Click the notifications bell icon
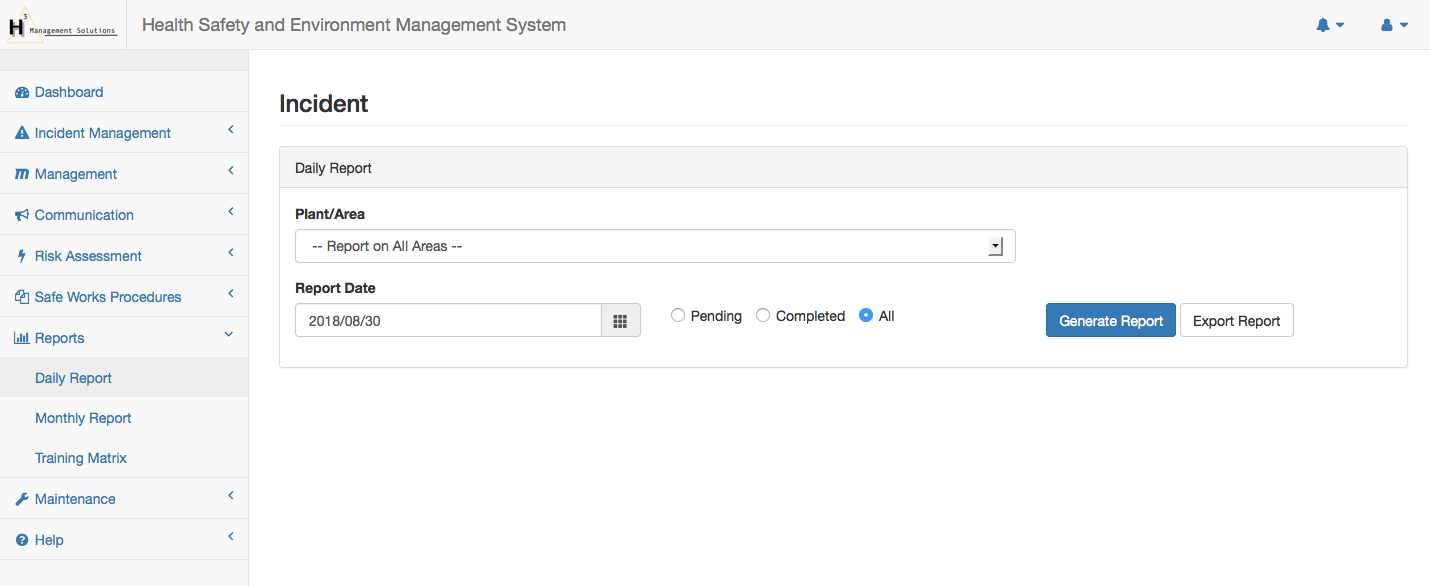 [x=1323, y=25]
